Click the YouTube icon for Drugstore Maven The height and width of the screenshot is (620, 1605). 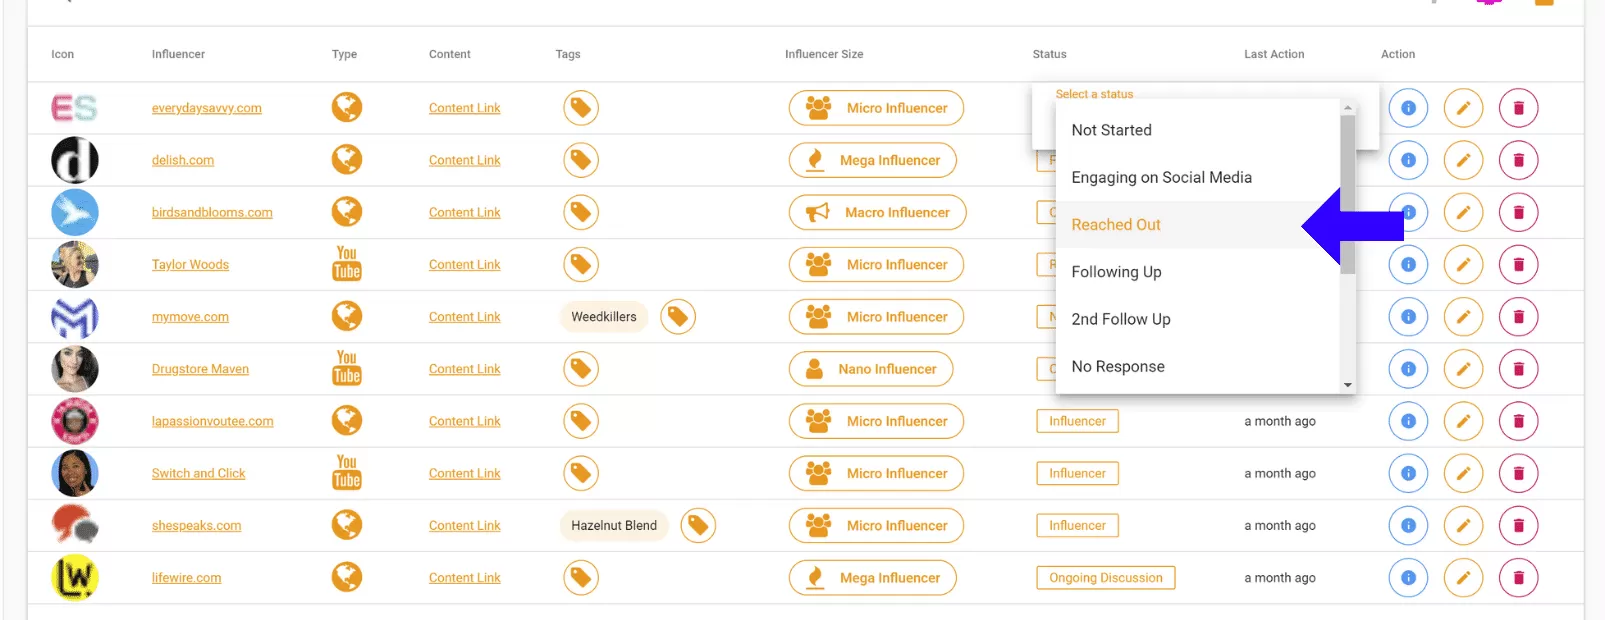(347, 368)
